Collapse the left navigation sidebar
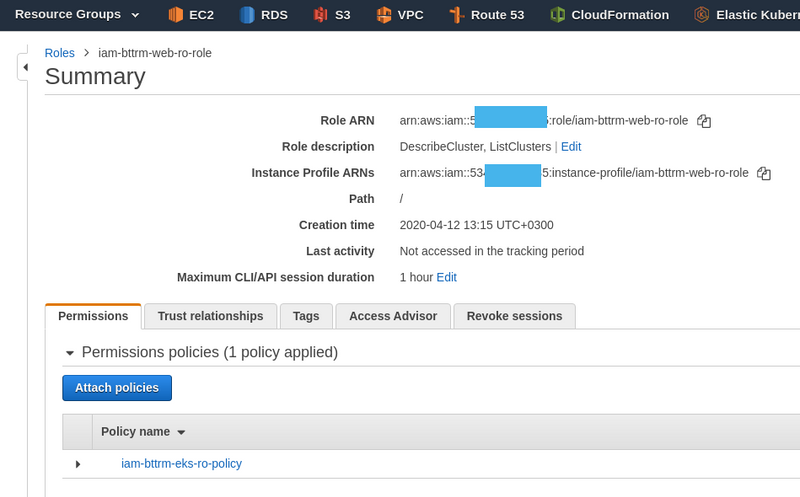Image resolution: width=800 pixels, height=497 pixels. coord(25,67)
